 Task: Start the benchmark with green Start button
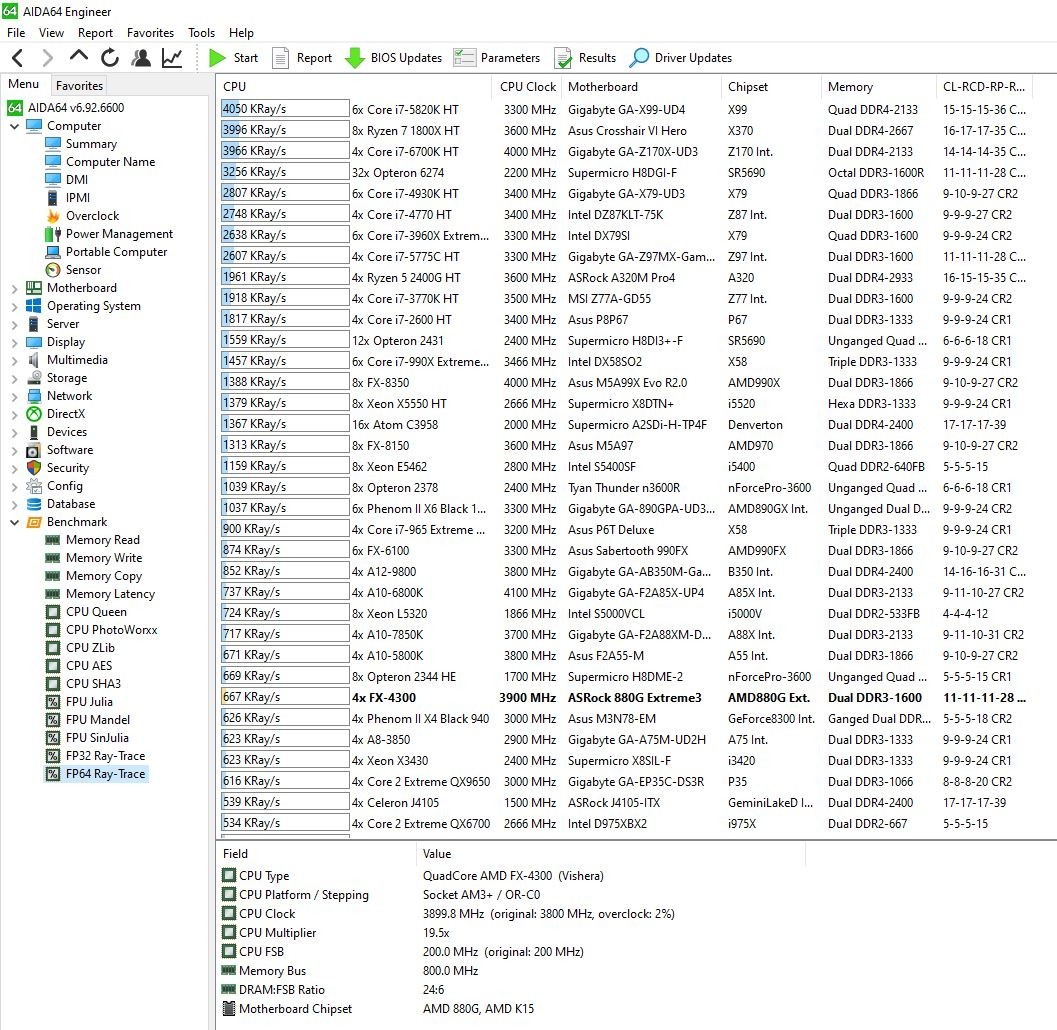tap(233, 58)
